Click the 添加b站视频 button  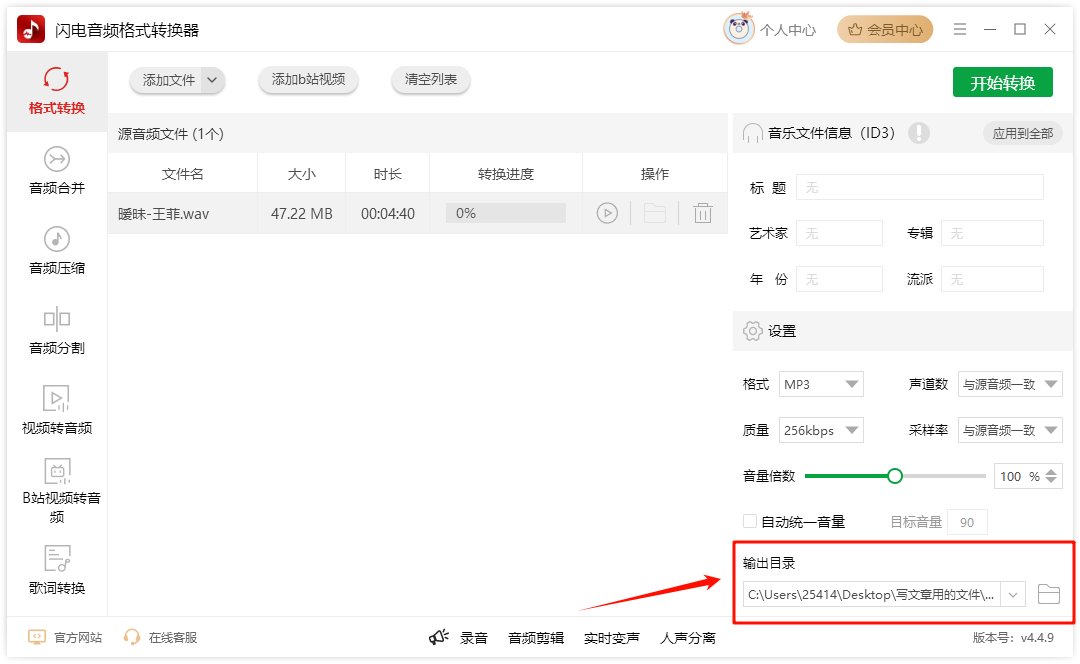pos(309,80)
